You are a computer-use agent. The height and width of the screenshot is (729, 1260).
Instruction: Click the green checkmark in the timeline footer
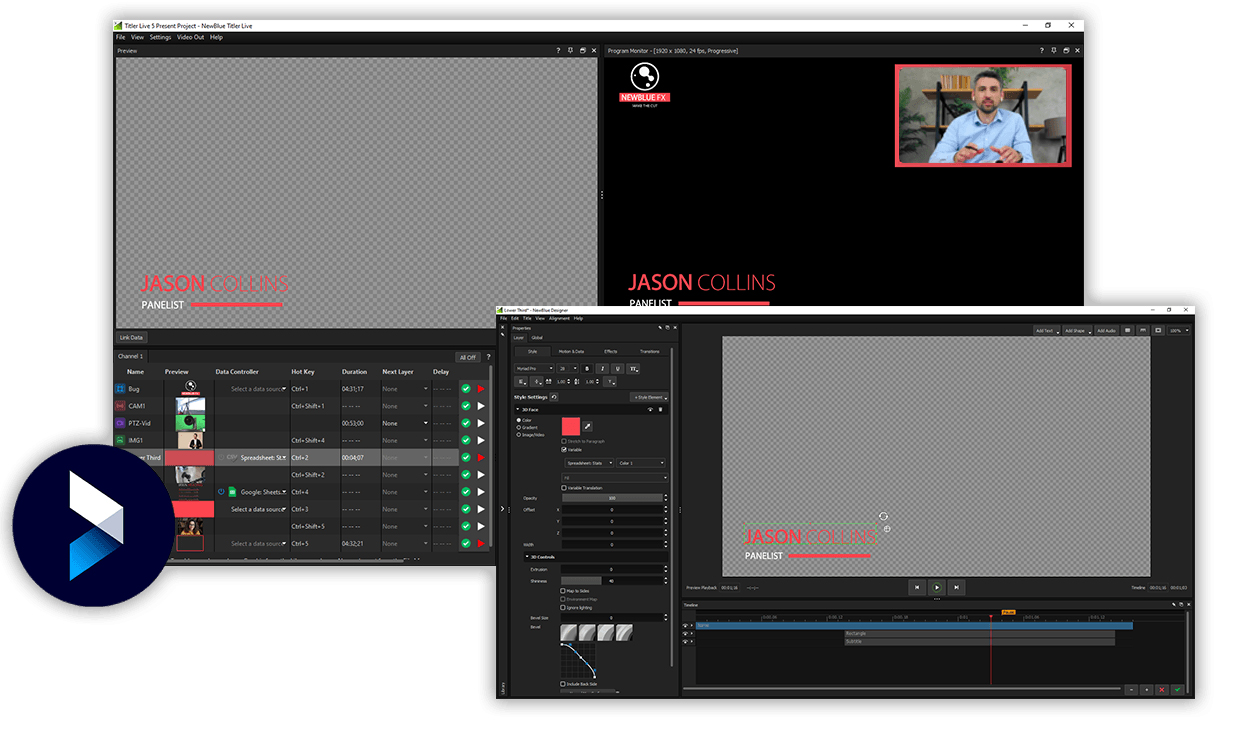click(1177, 690)
